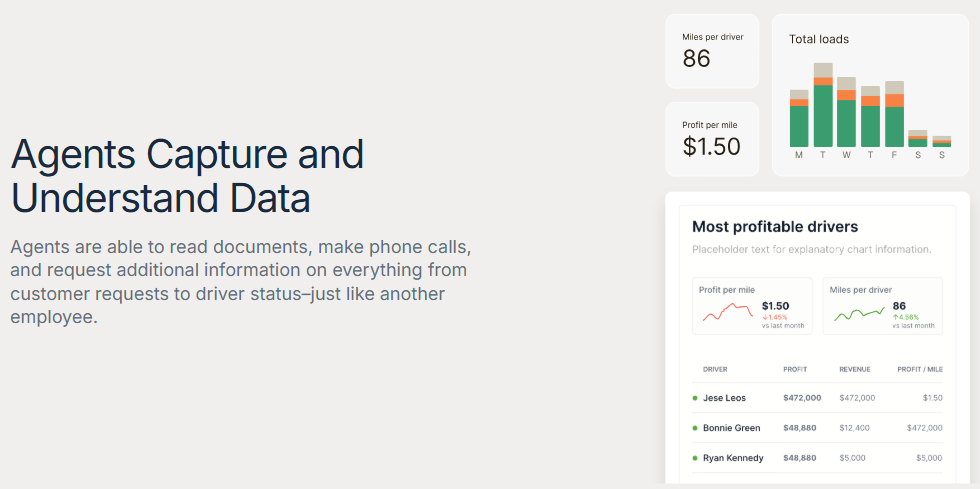
Task: Click the green up arrow showing 4.58%
Action: (895, 317)
